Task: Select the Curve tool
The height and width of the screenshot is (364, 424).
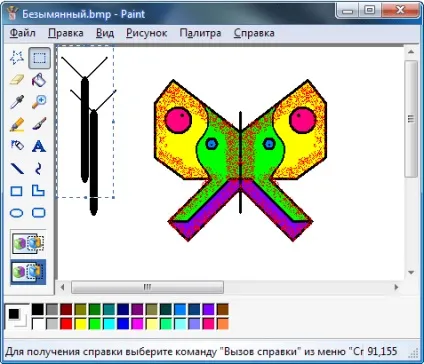Action: [x=39, y=168]
